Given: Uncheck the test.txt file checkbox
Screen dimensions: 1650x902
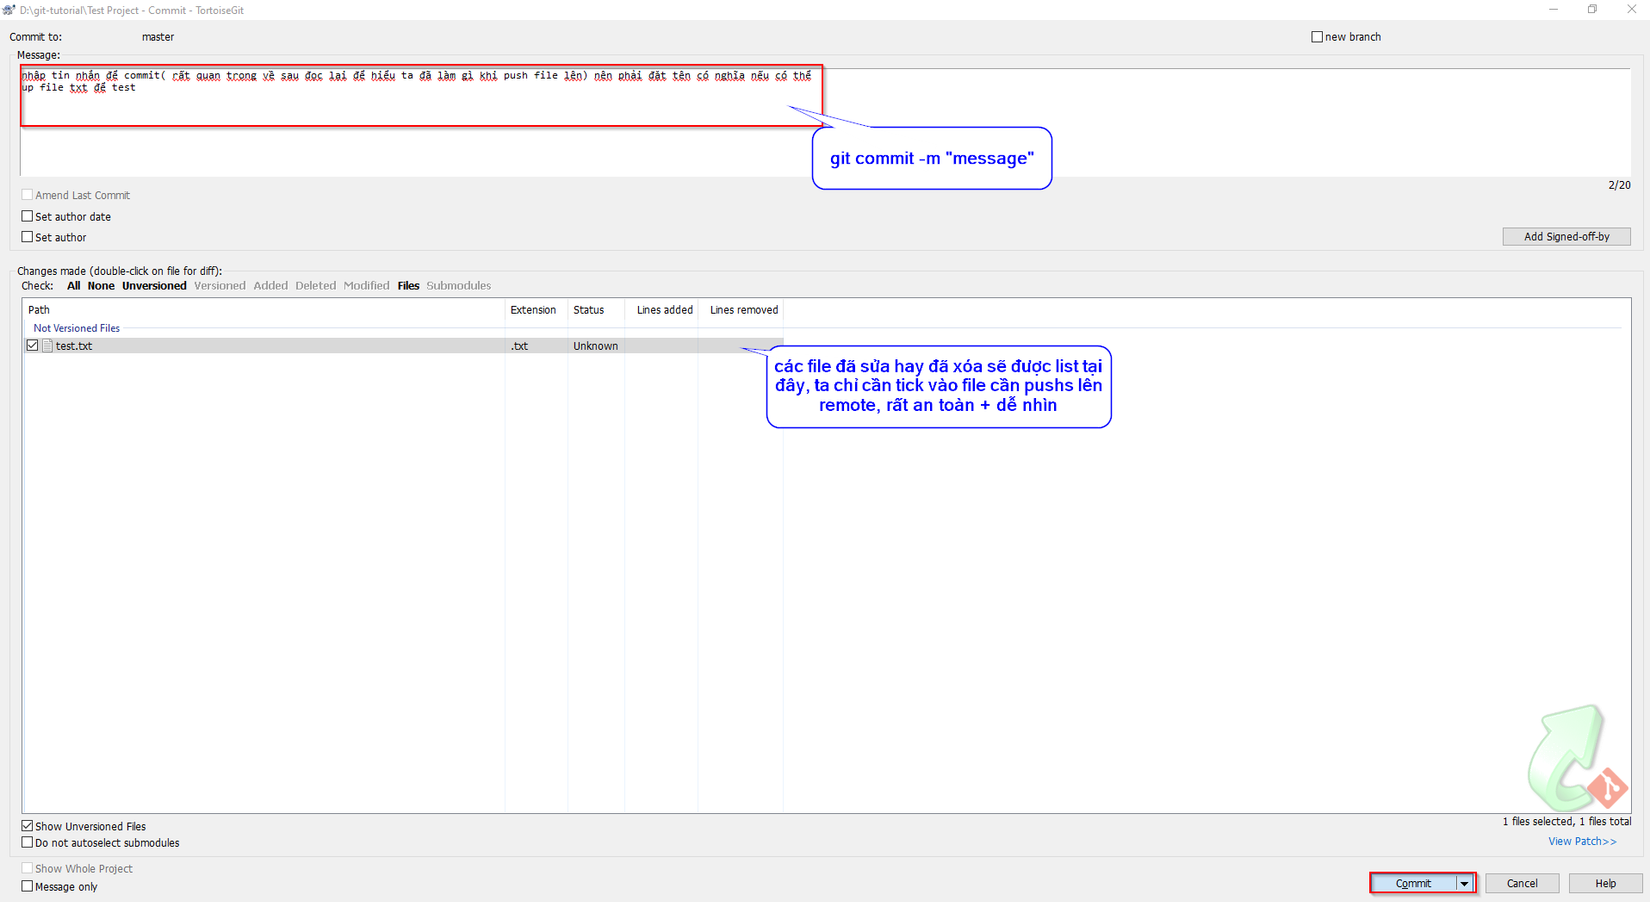Looking at the screenshot, I should 32,346.
